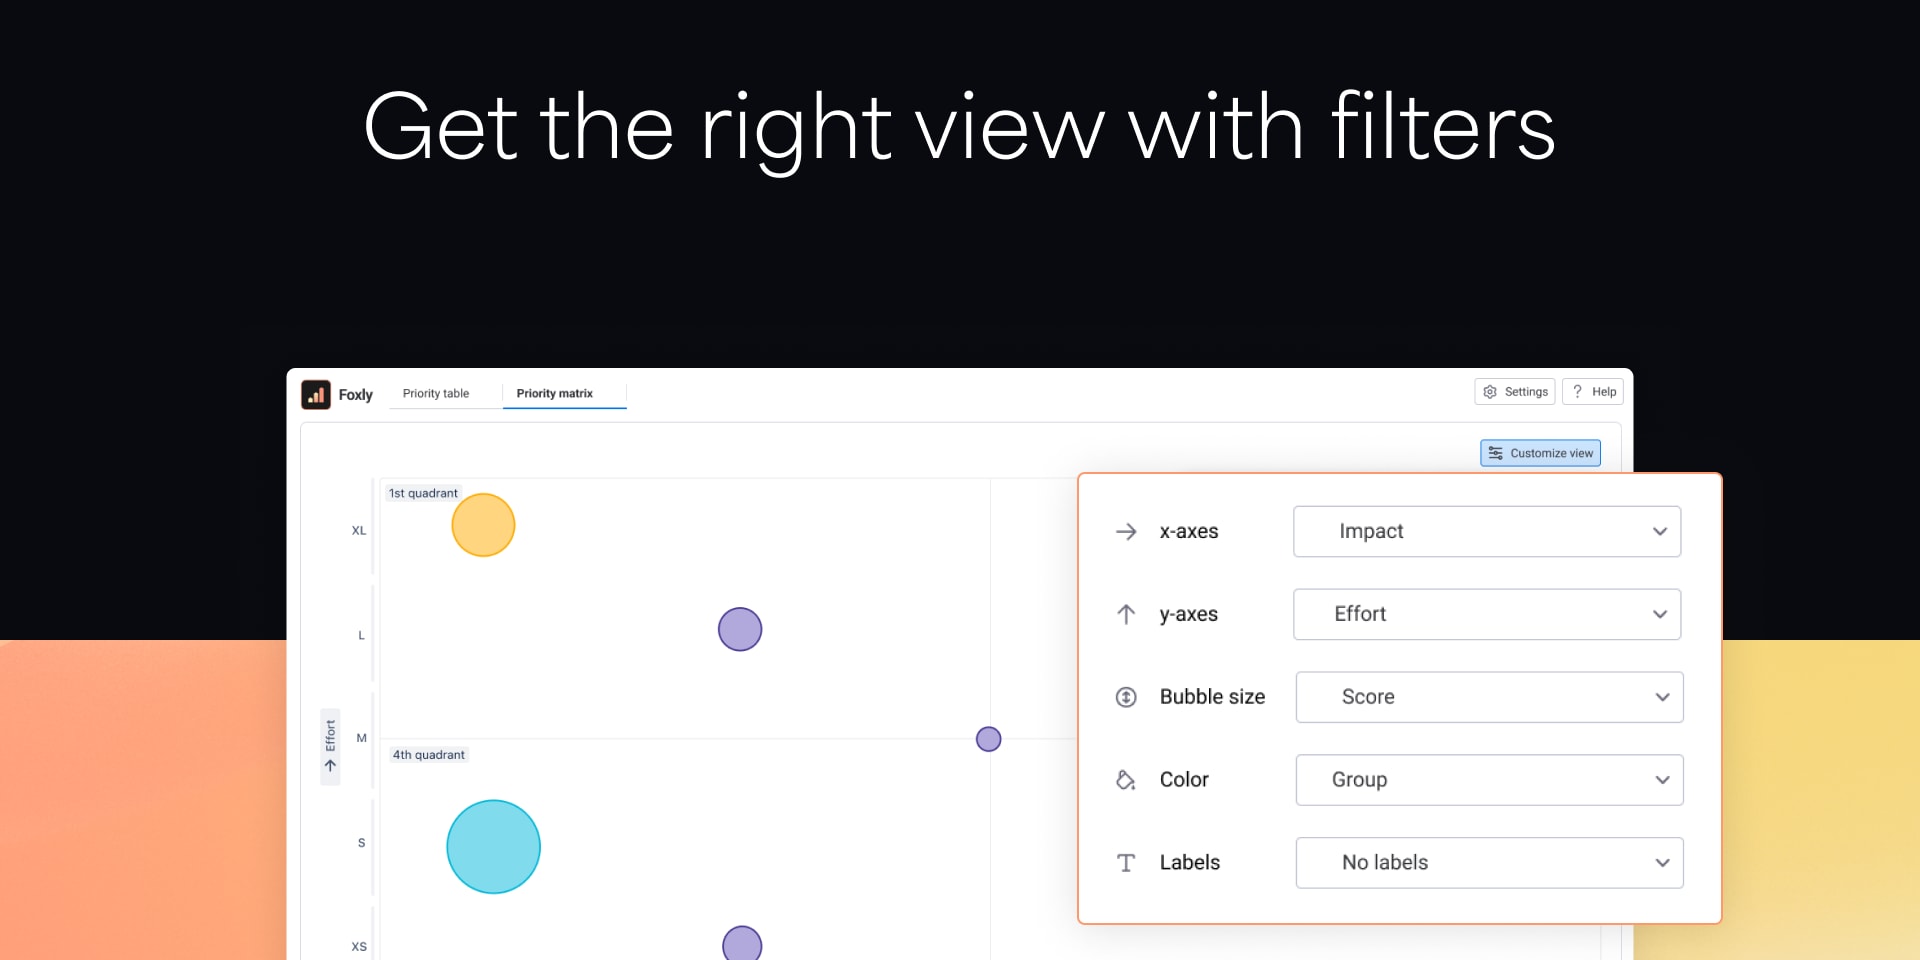
Task: Select the large cyan bubble
Action: [x=494, y=847]
